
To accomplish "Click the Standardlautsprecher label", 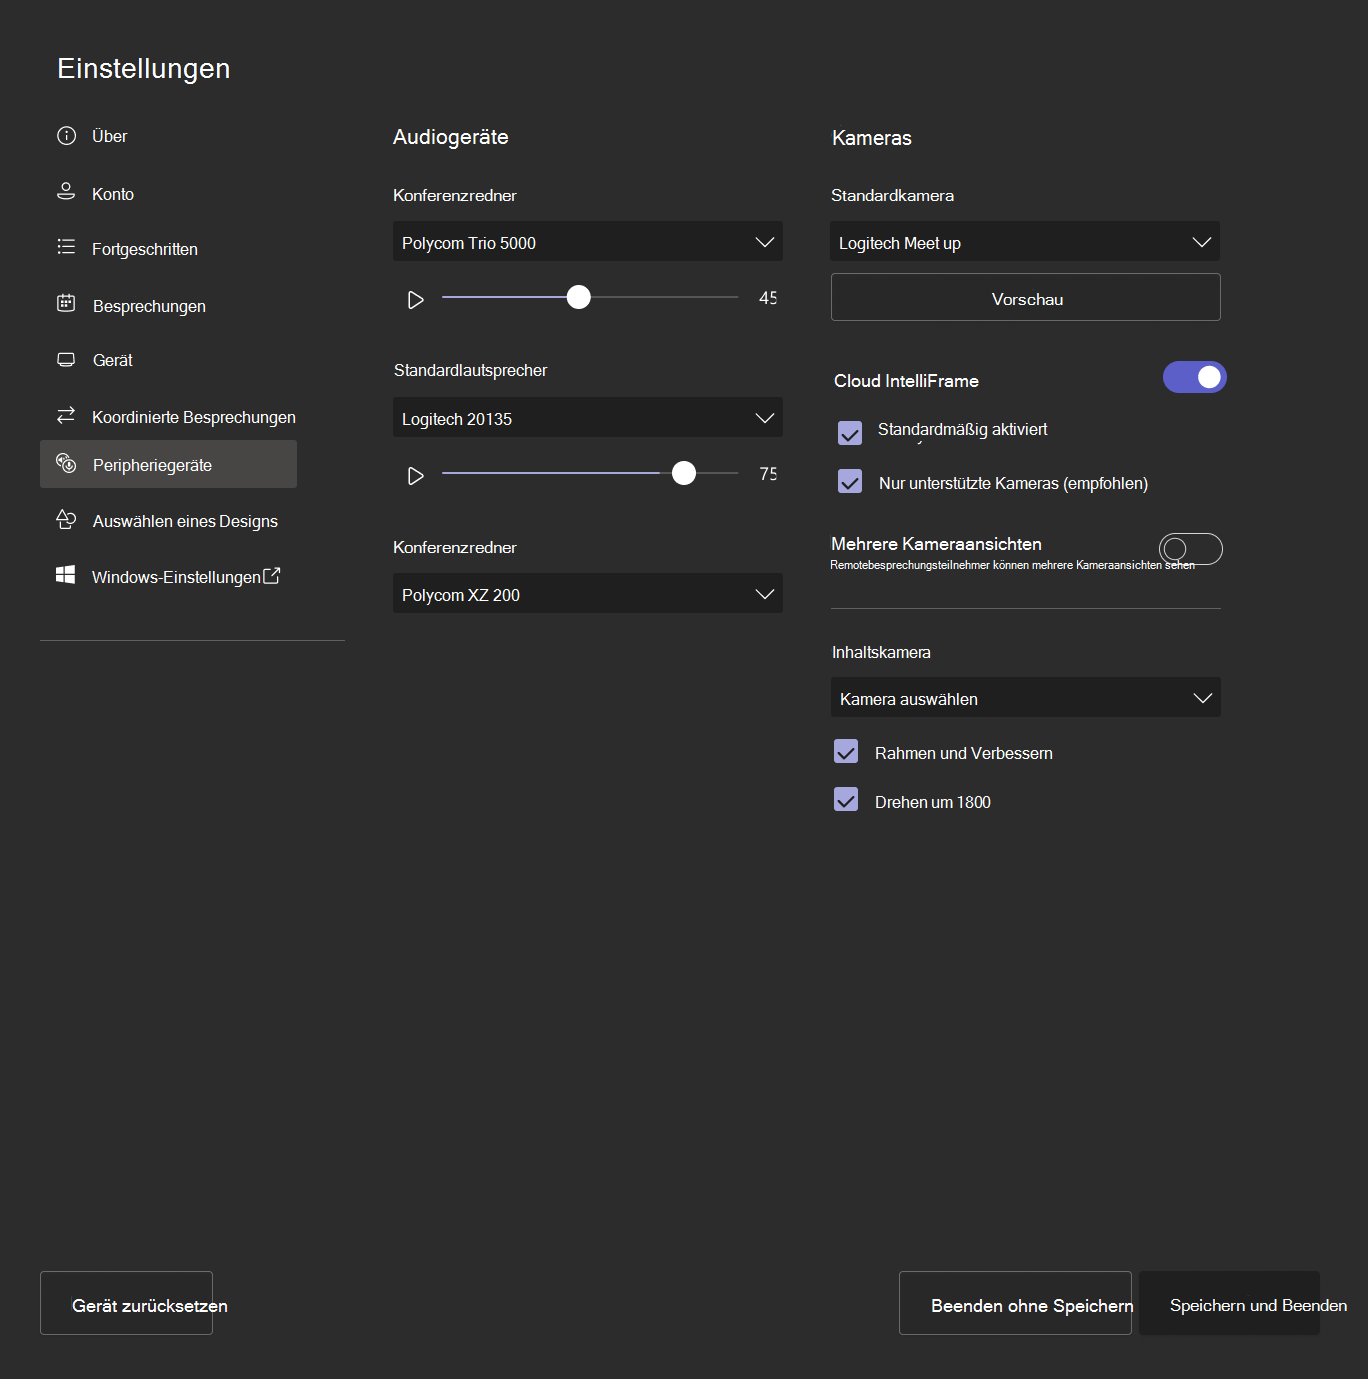I will 471,370.
